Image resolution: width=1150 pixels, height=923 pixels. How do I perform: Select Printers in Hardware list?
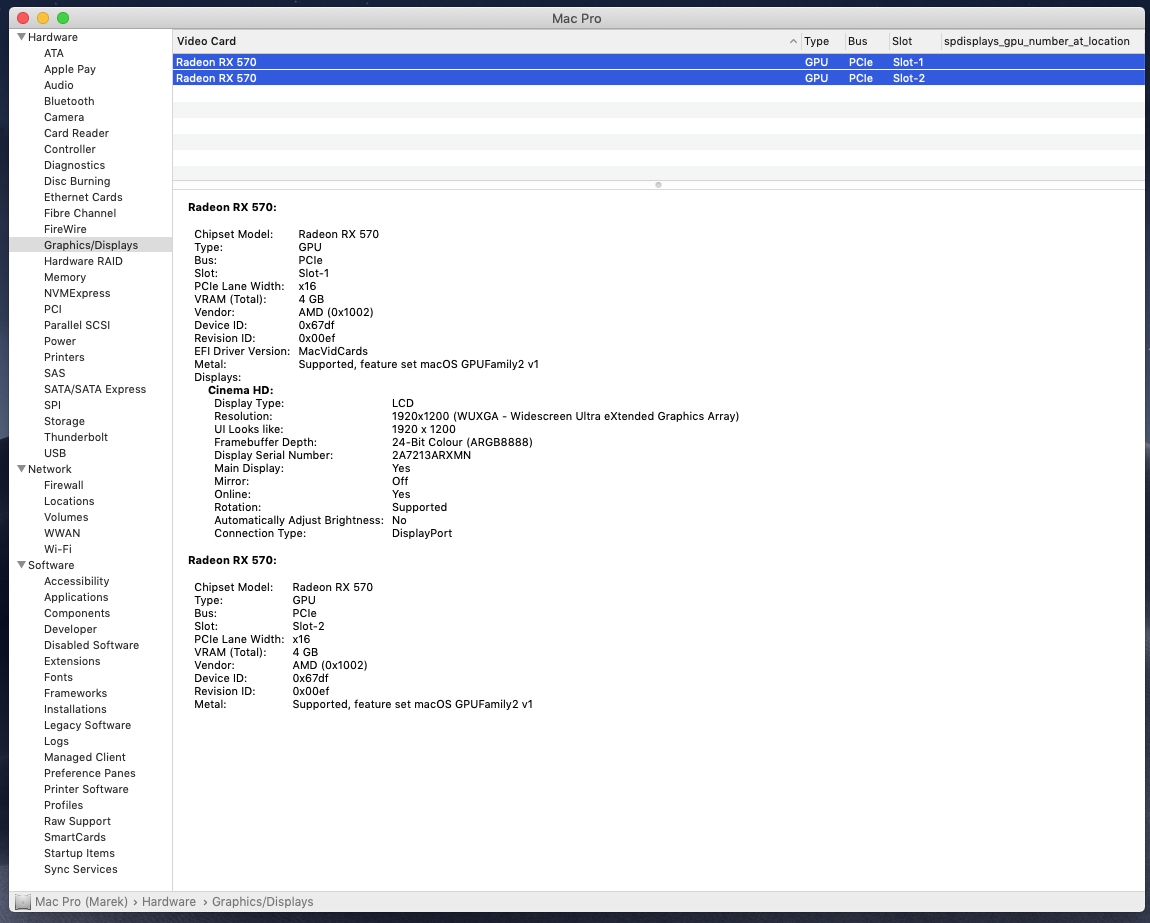pos(64,357)
